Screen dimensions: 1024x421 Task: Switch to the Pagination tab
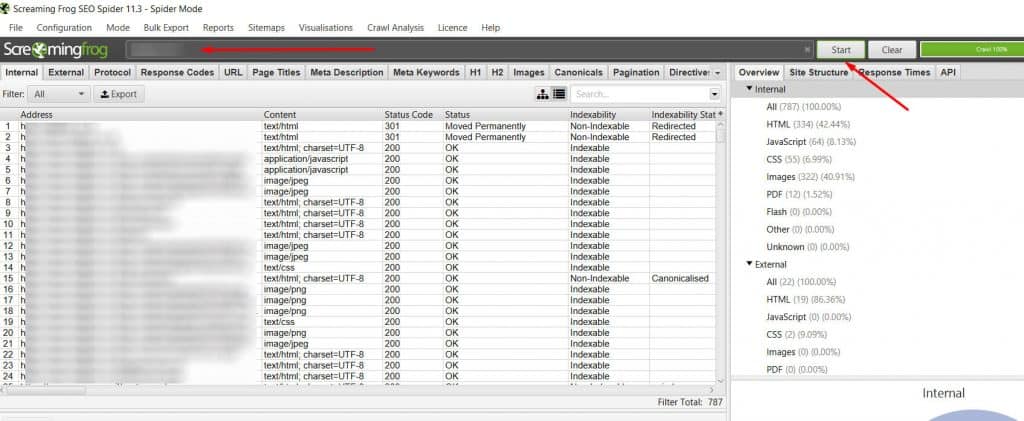coord(636,72)
